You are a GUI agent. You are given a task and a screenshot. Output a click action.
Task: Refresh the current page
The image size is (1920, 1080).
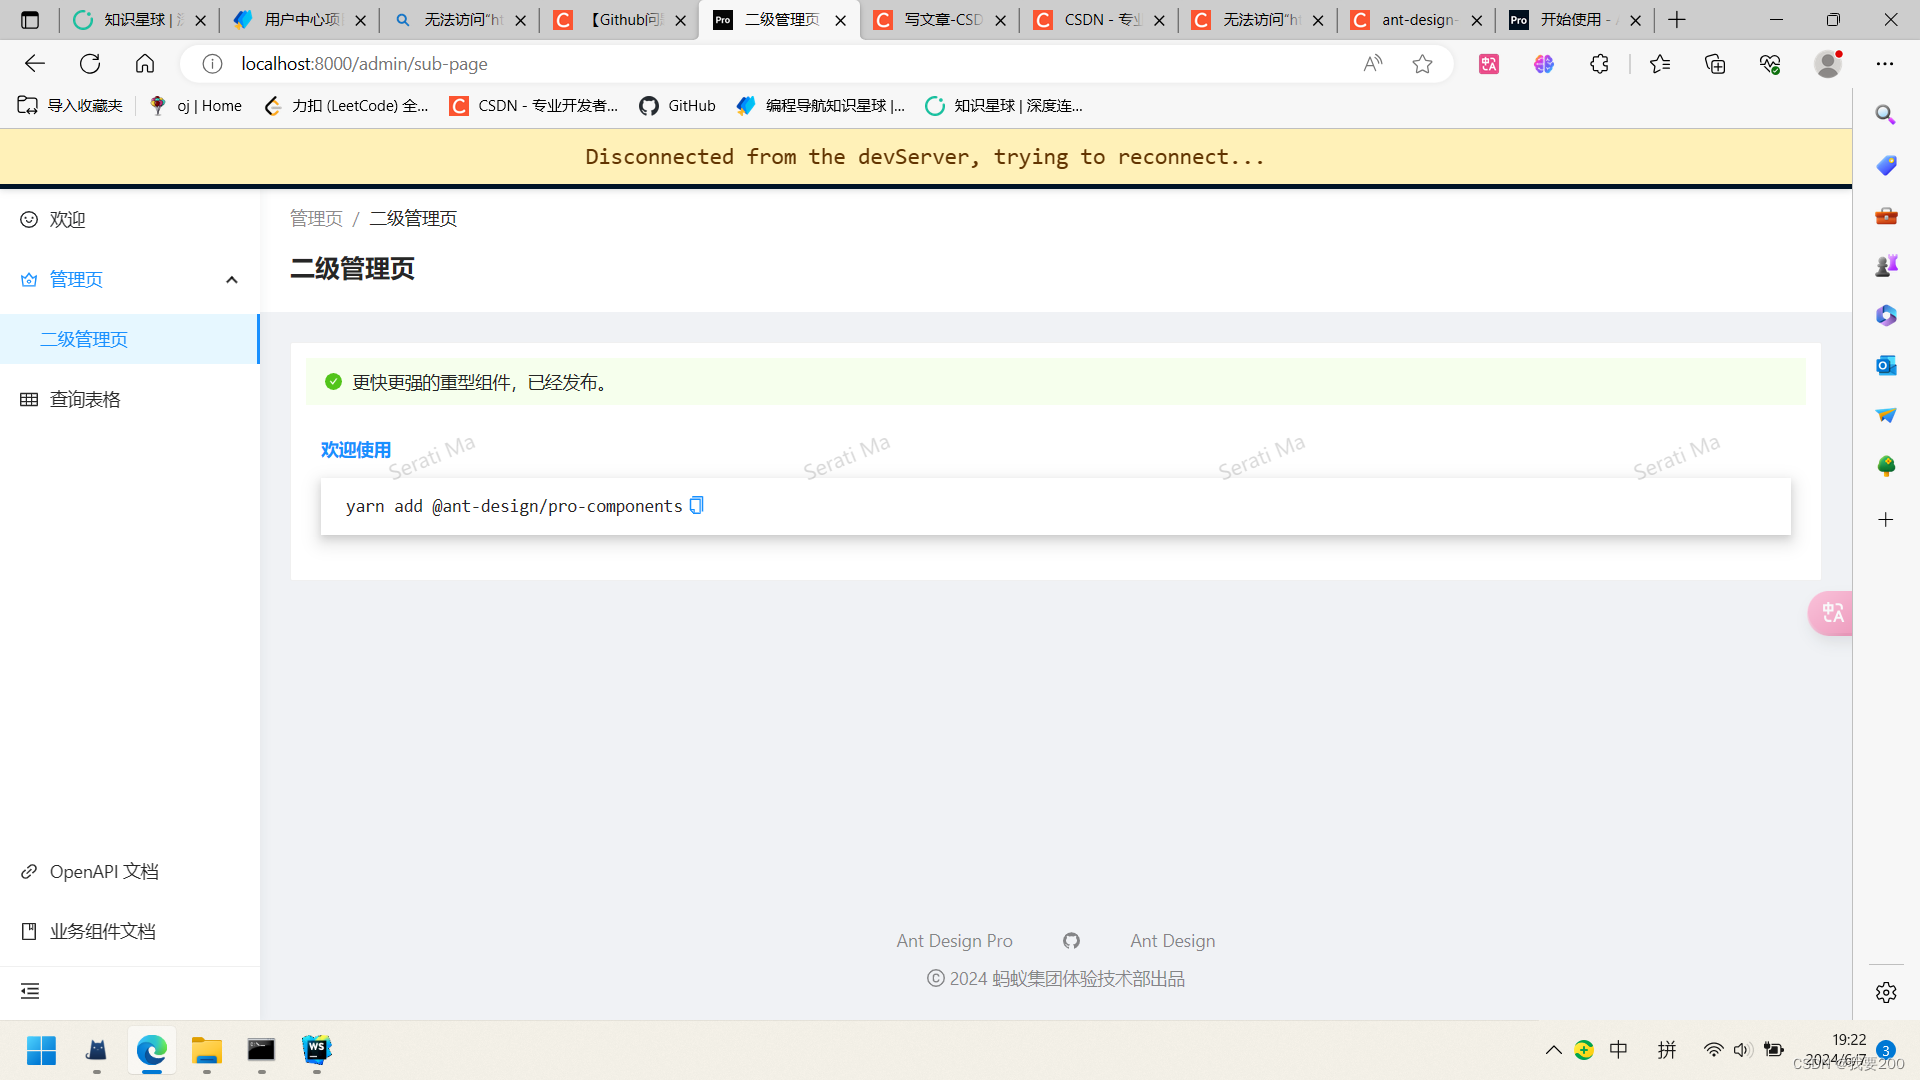(90, 64)
